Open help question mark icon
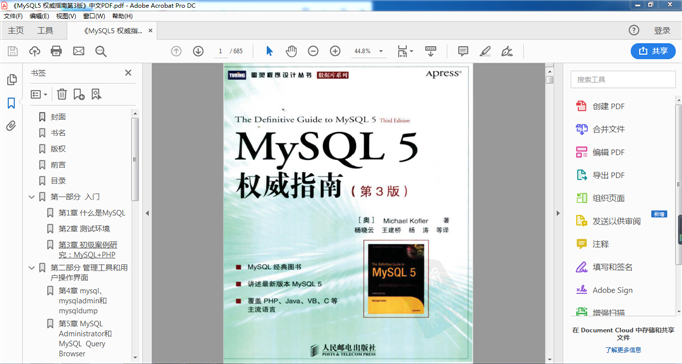This screenshot has height=364, width=682. point(634,30)
